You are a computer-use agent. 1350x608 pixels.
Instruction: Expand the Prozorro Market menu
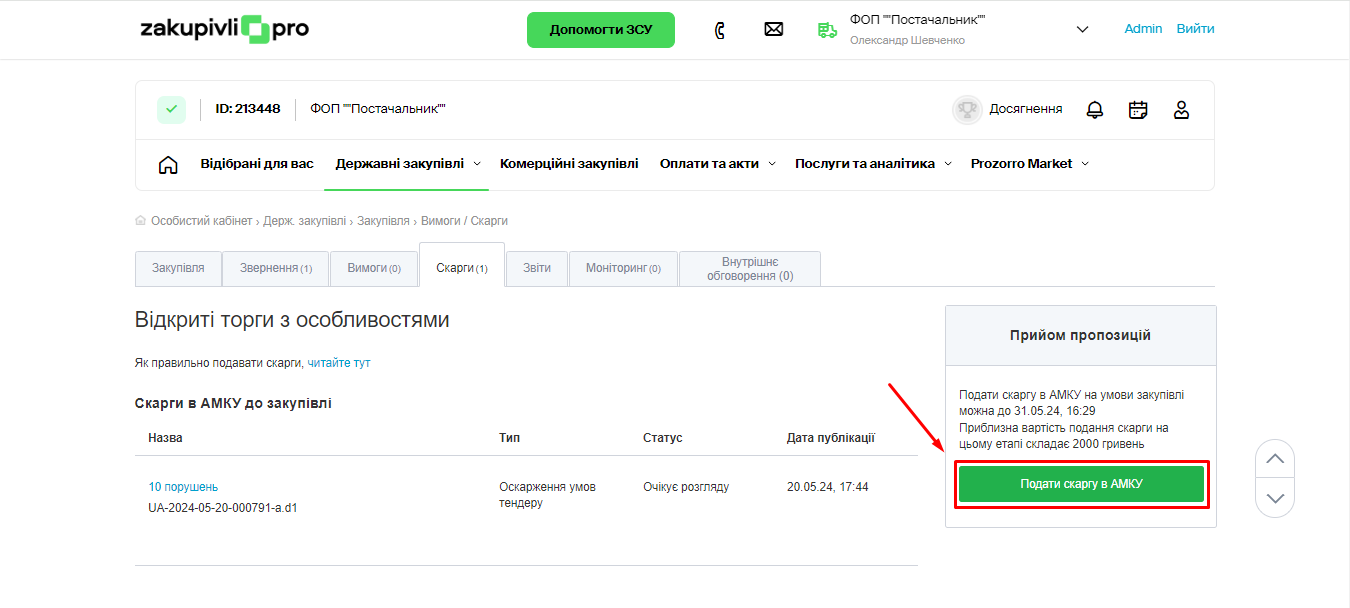pyautogui.click(x=1029, y=164)
